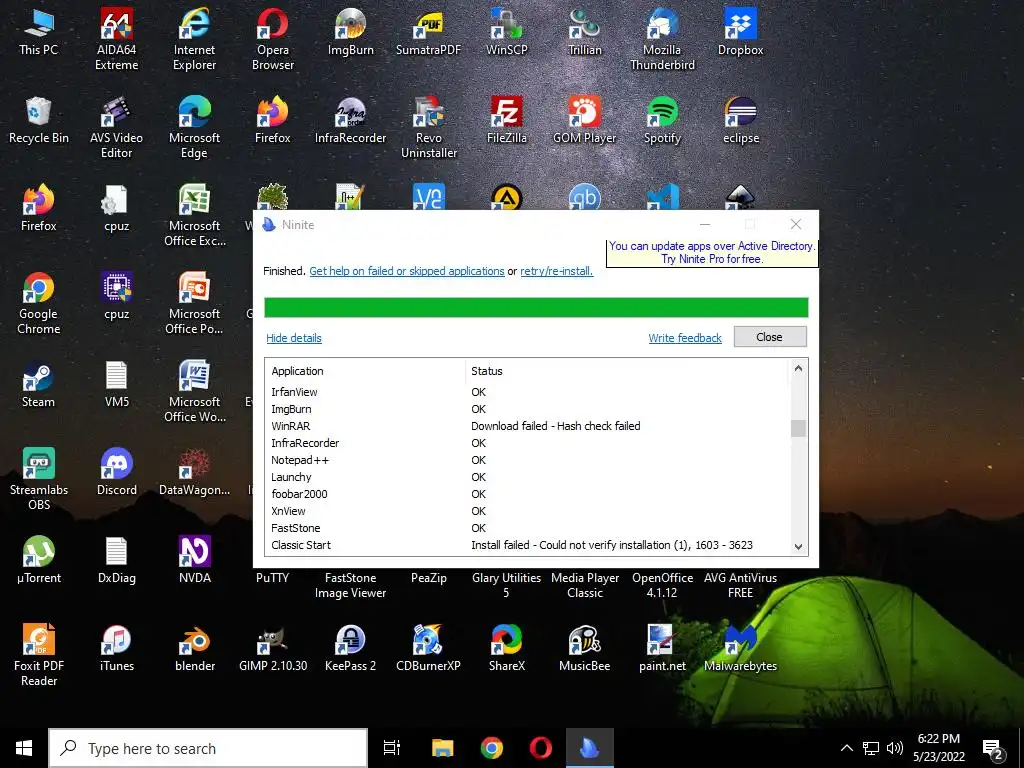Click the Trillian desktop icon

pyautogui.click(x=584, y=31)
